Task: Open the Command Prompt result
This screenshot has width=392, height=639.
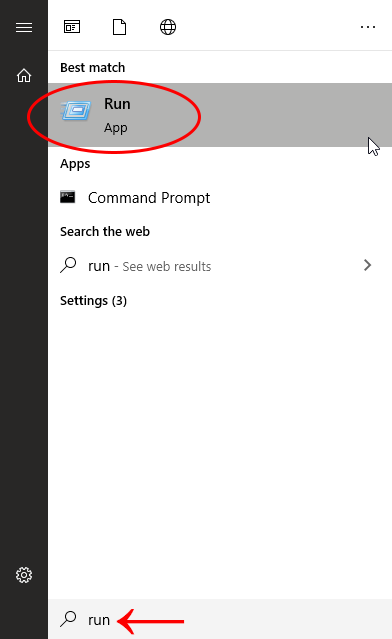Action: click(x=220, y=198)
